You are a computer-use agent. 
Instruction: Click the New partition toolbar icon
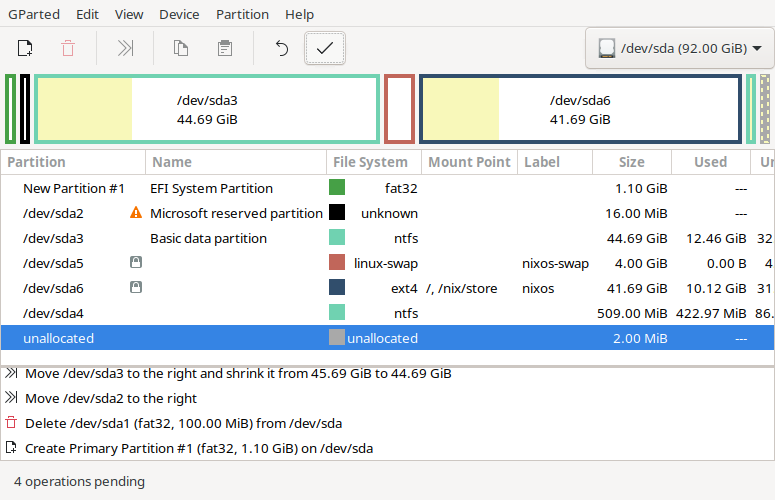pos(25,48)
